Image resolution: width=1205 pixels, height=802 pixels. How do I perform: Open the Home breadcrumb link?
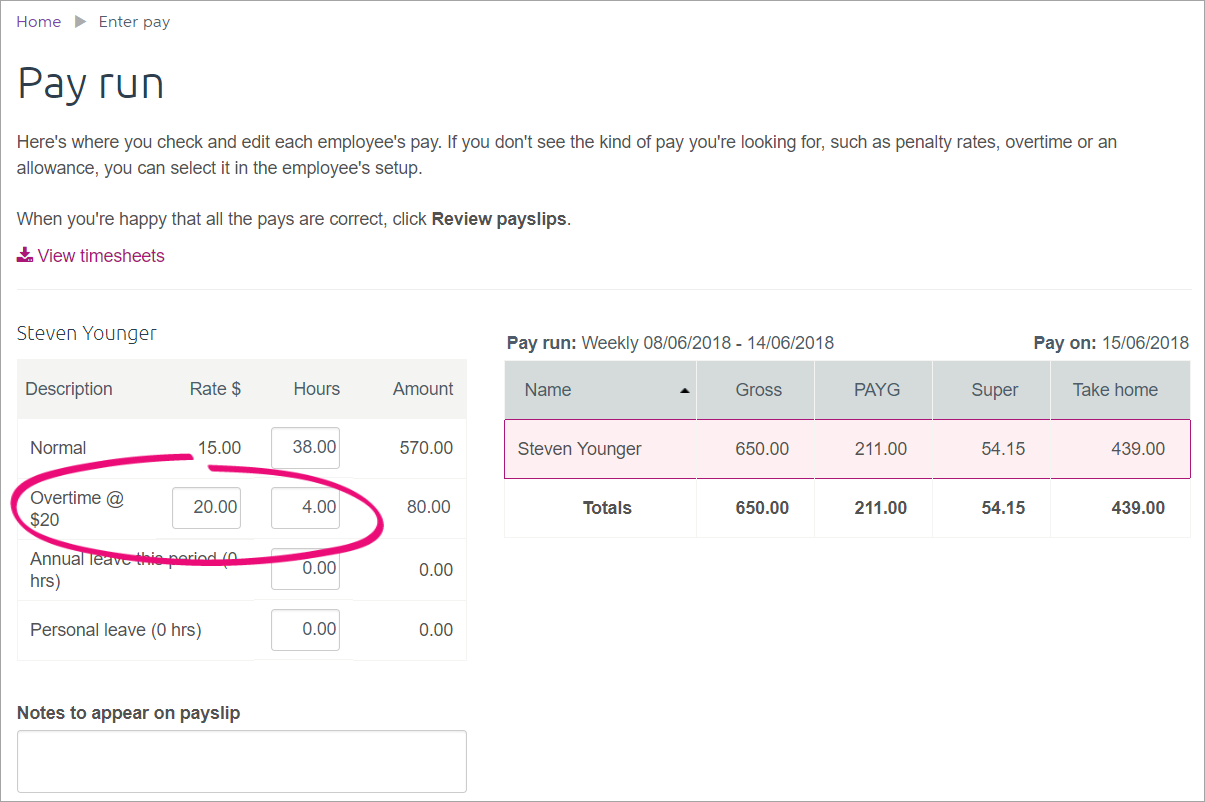pos(39,22)
